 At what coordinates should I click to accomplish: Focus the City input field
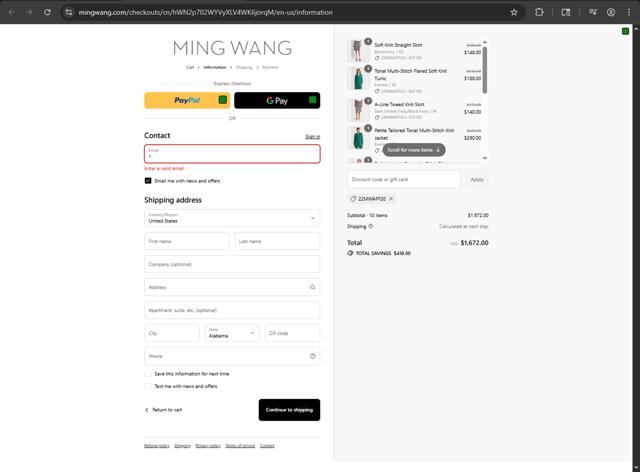pyautogui.click(x=172, y=333)
